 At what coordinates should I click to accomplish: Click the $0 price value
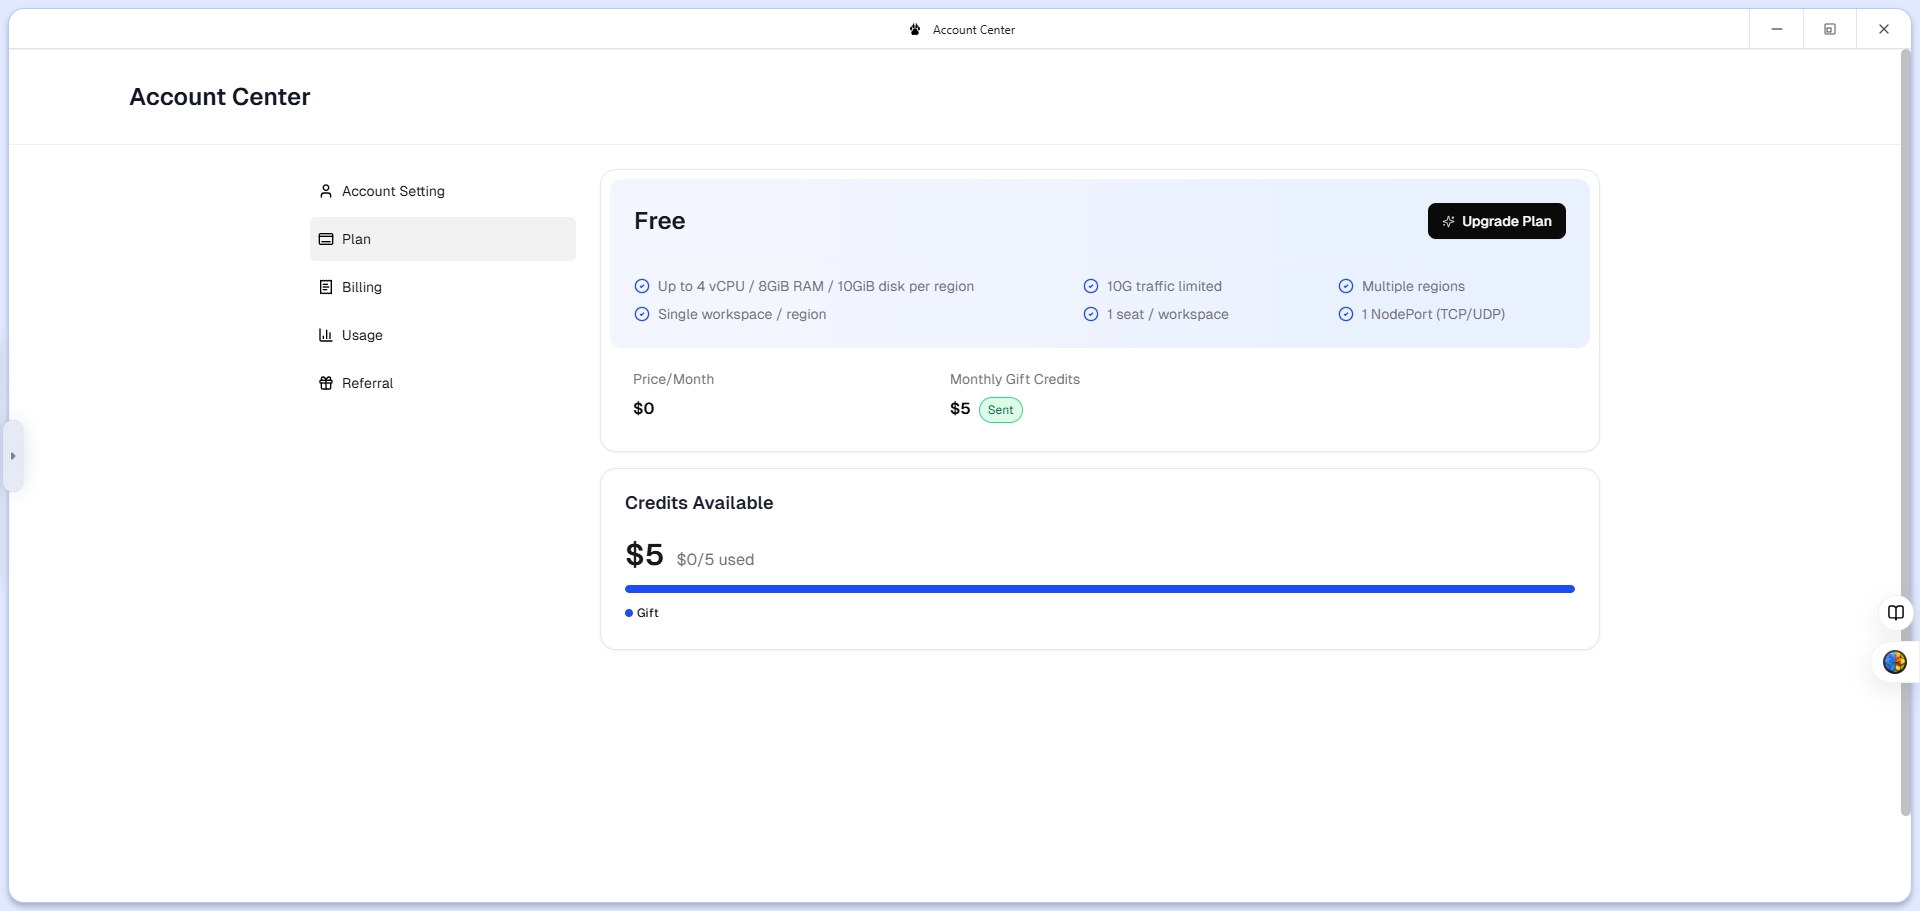click(x=644, y=408)
